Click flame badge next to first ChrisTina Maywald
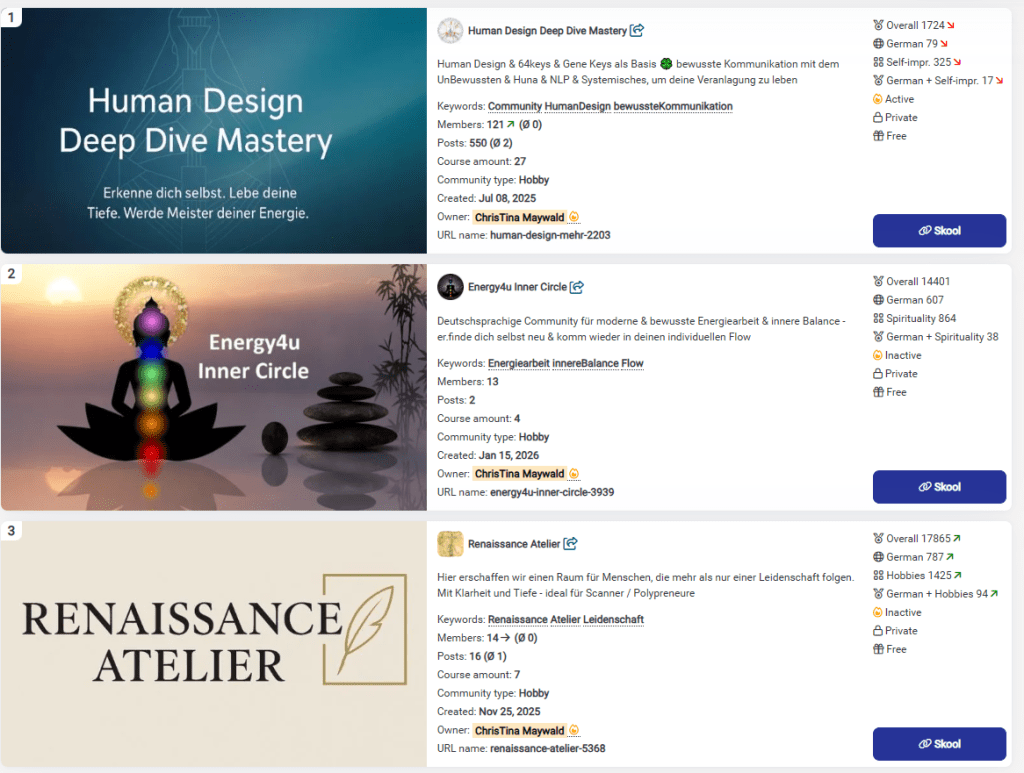The height and width of the screenshot is (773, 1024). (574, 217)
